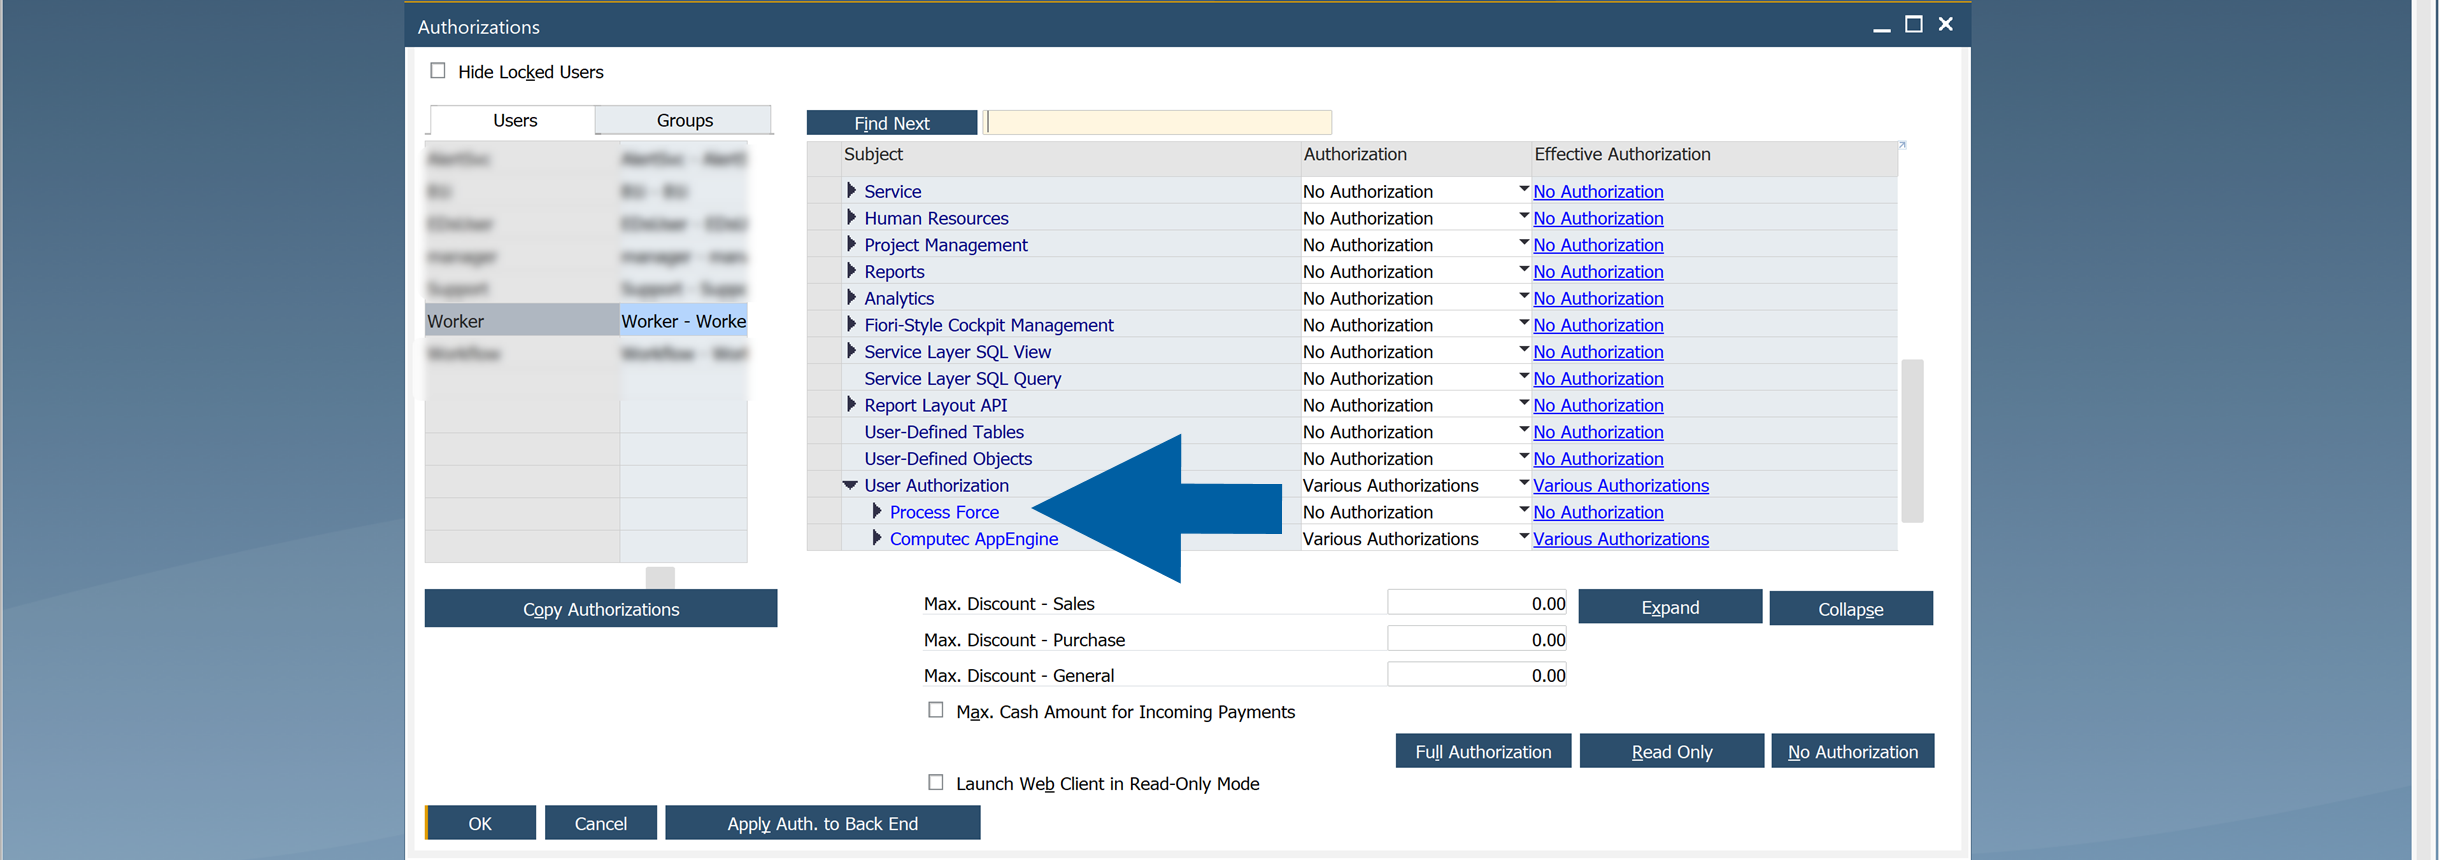The width and height of the screenshot is (2439, 861).
Task: Expand the Reports subject row
Action: [851, 271]
